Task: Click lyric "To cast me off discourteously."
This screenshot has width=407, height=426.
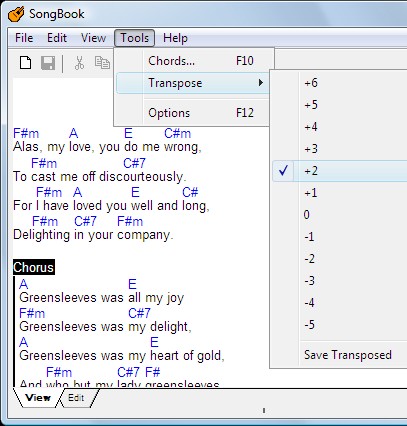Action: pos(100,176)
